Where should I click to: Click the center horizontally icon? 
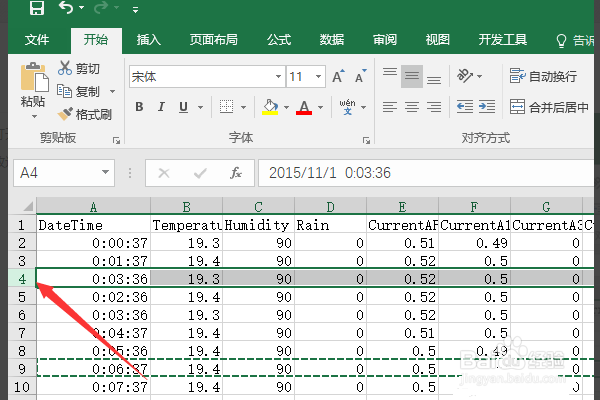click(412, 107)
